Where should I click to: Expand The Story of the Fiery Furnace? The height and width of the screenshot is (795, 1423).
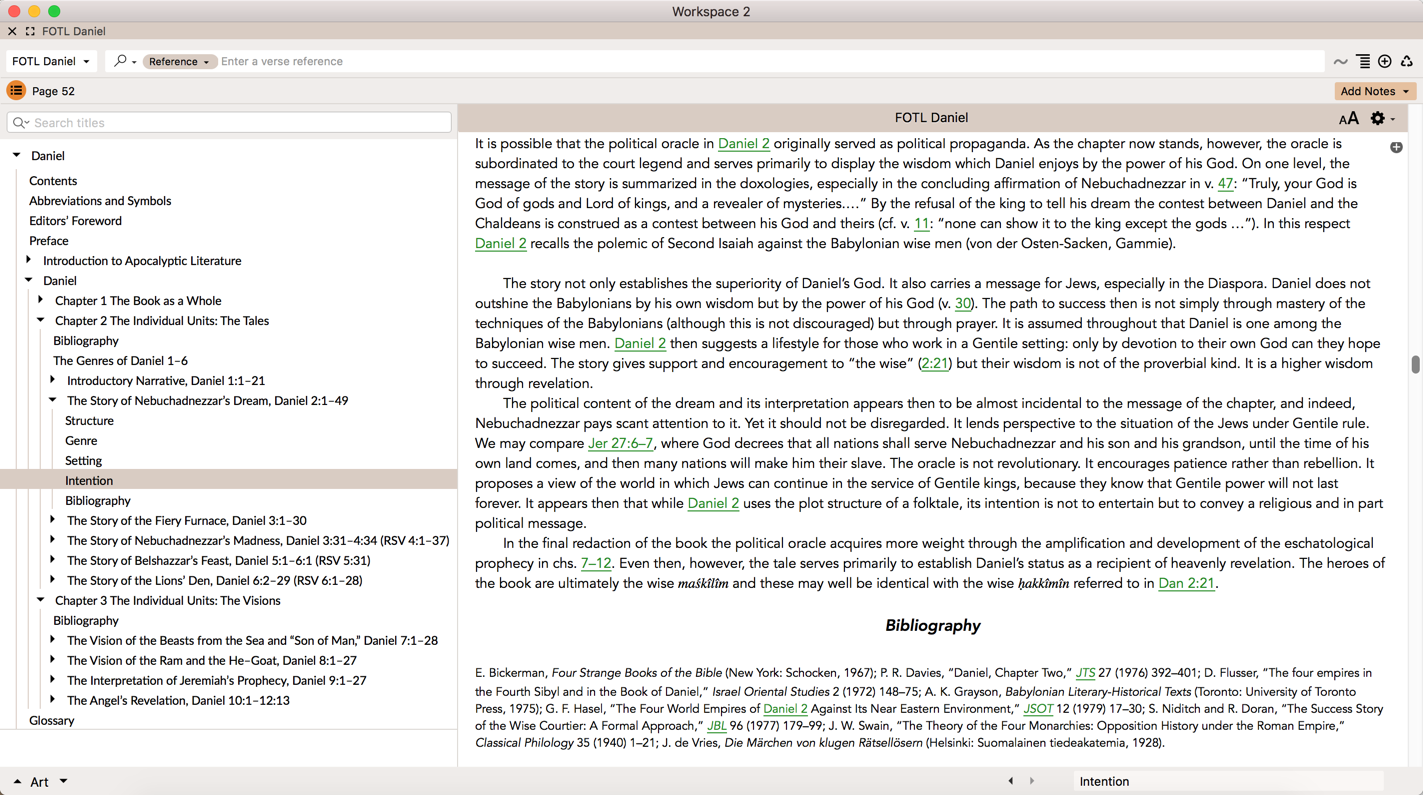pos(53,520)
